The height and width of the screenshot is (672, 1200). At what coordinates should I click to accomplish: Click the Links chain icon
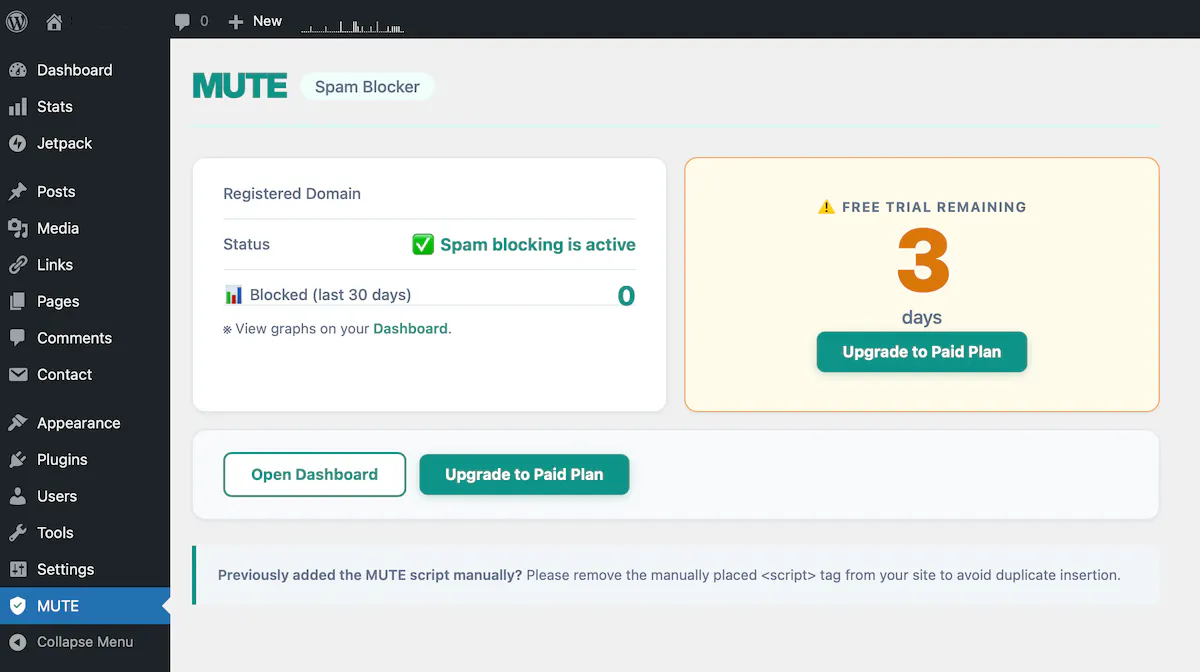click(x=18, y=265)
